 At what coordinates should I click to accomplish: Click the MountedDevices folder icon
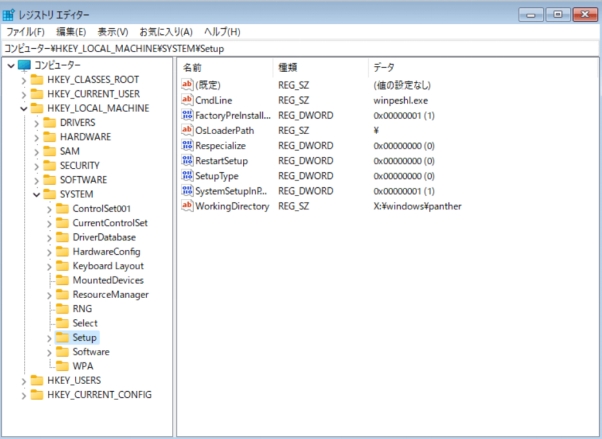point(62,280)
